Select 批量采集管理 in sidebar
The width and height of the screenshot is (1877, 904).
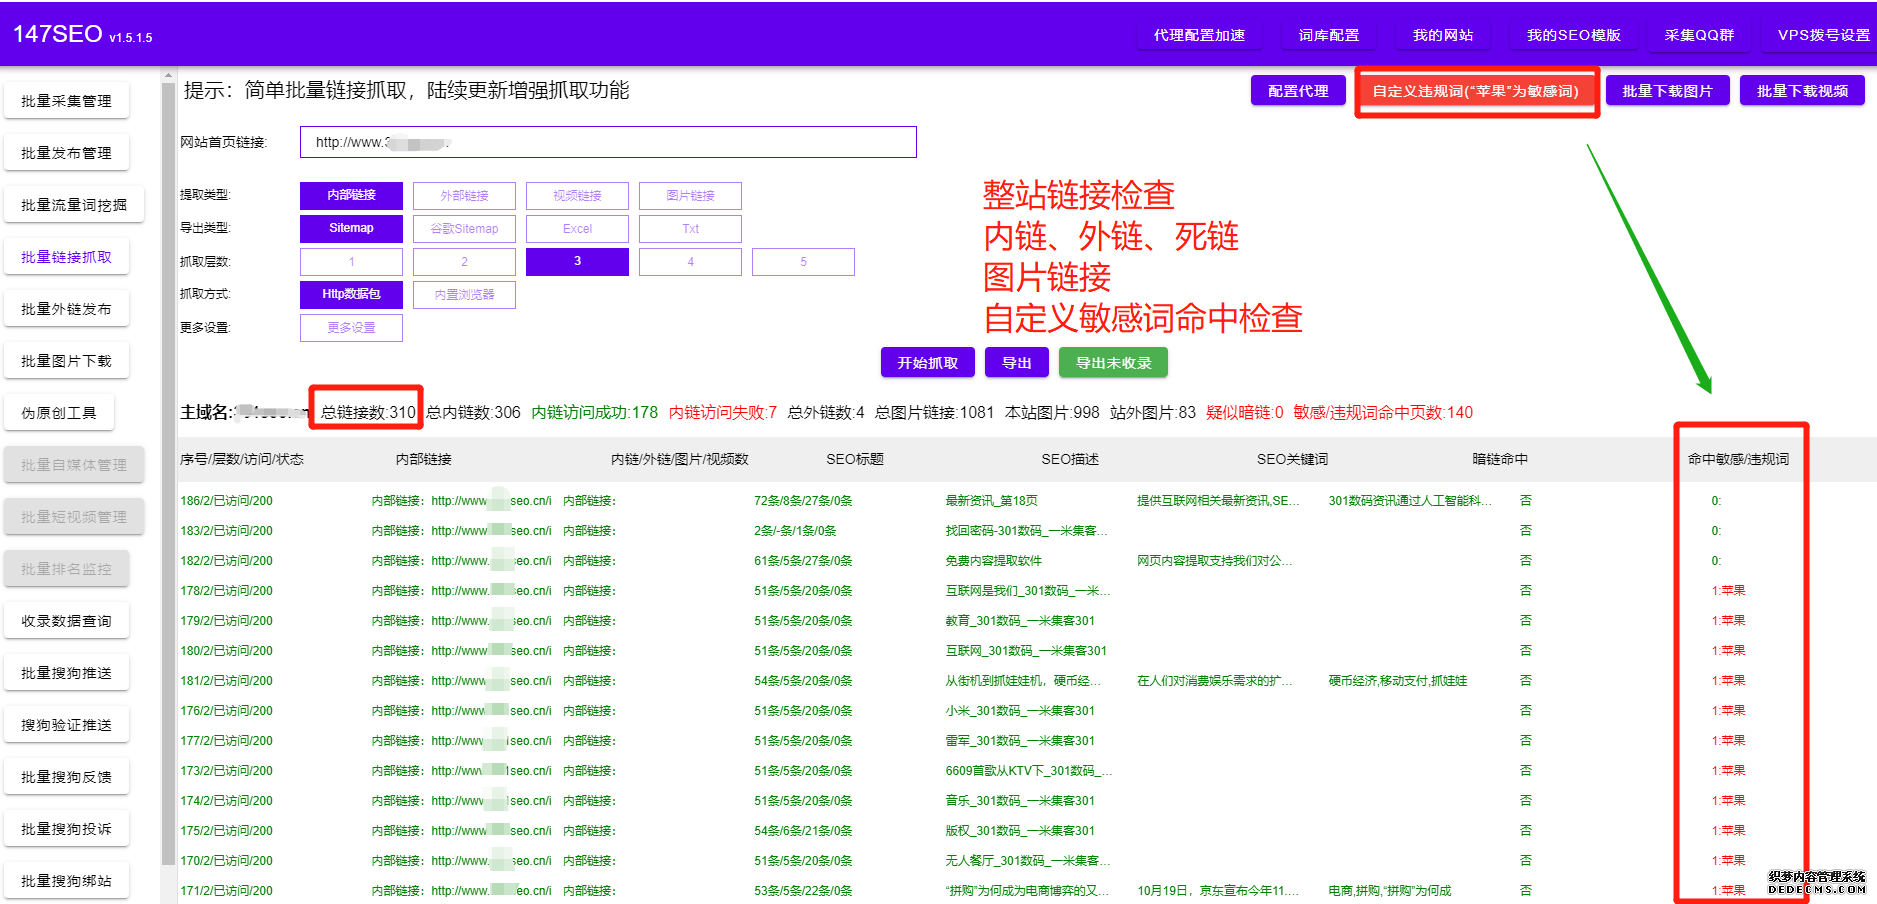point(66,101)
